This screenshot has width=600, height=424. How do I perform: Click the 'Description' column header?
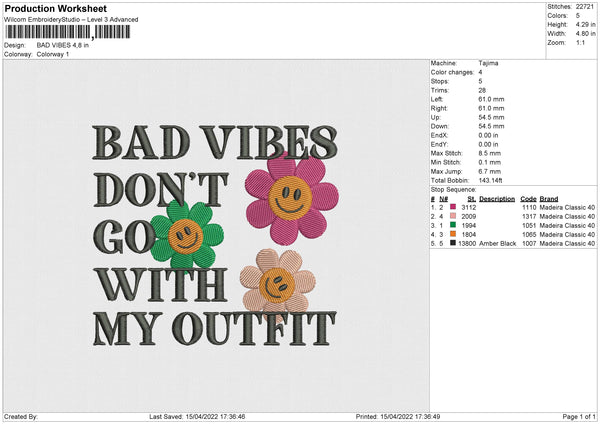pyautogui.click(x=497, y=199)
